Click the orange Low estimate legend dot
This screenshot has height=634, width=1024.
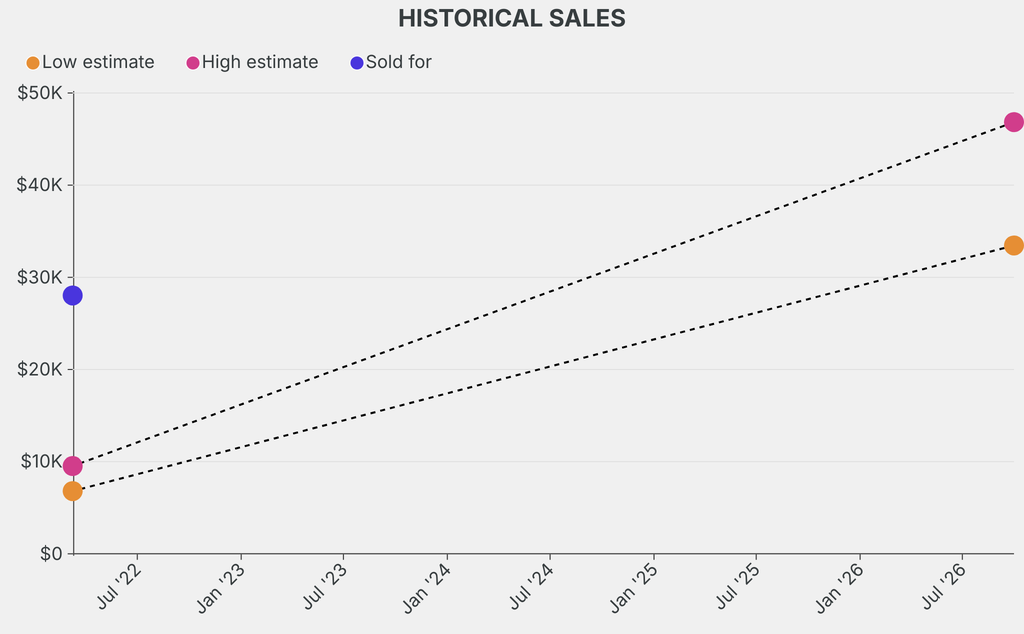(x=33, y=63)
